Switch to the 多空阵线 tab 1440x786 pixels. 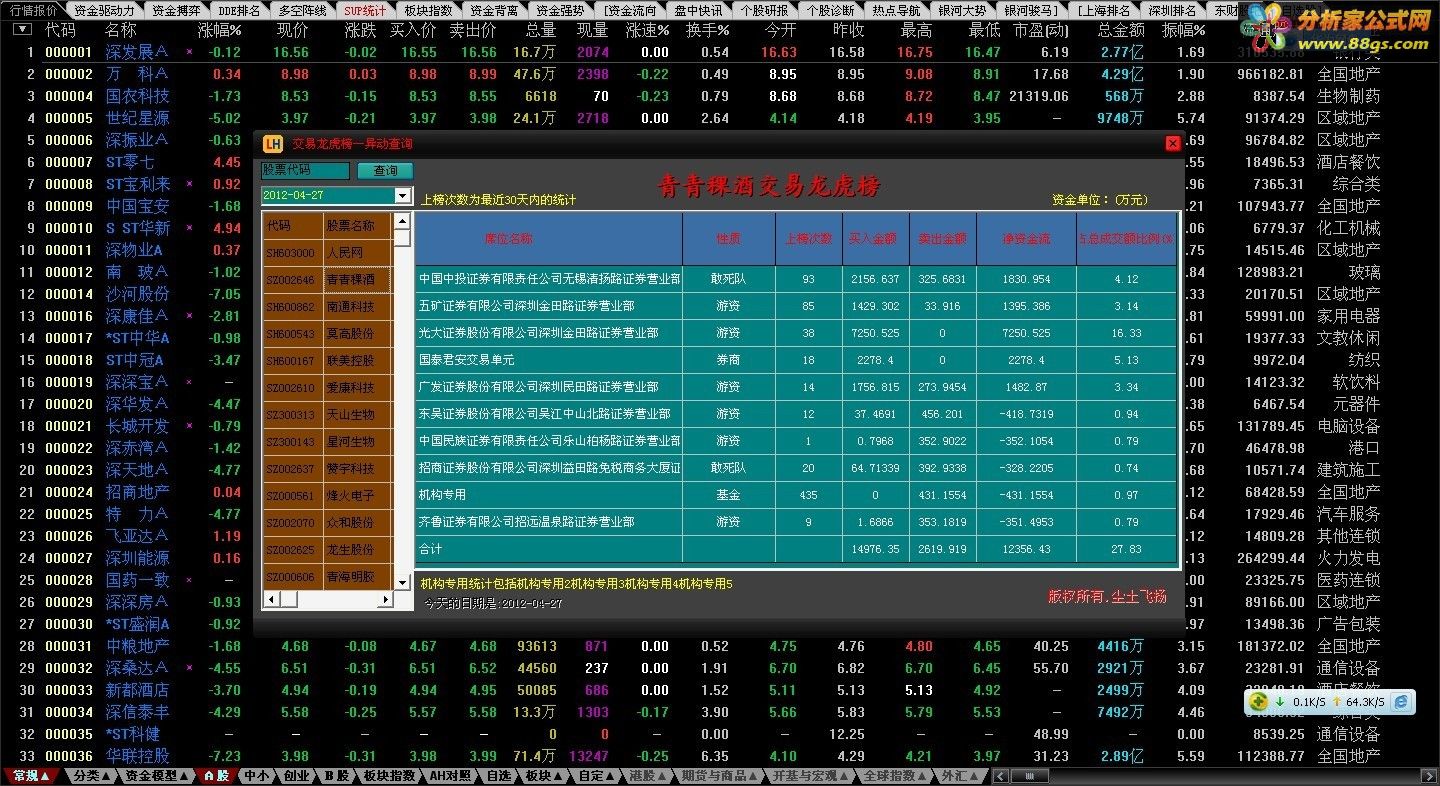pyautogui.click(x=303, y=10)
